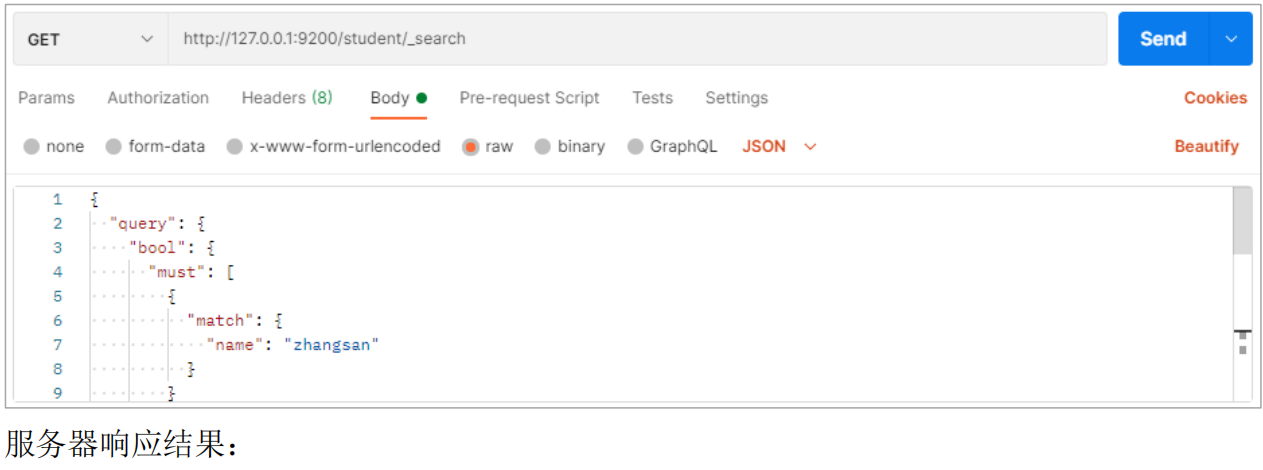The width and height of the screenshot is (1263, 470).
Task: Go to the Tests tab
Action: (x=652, y=98)
